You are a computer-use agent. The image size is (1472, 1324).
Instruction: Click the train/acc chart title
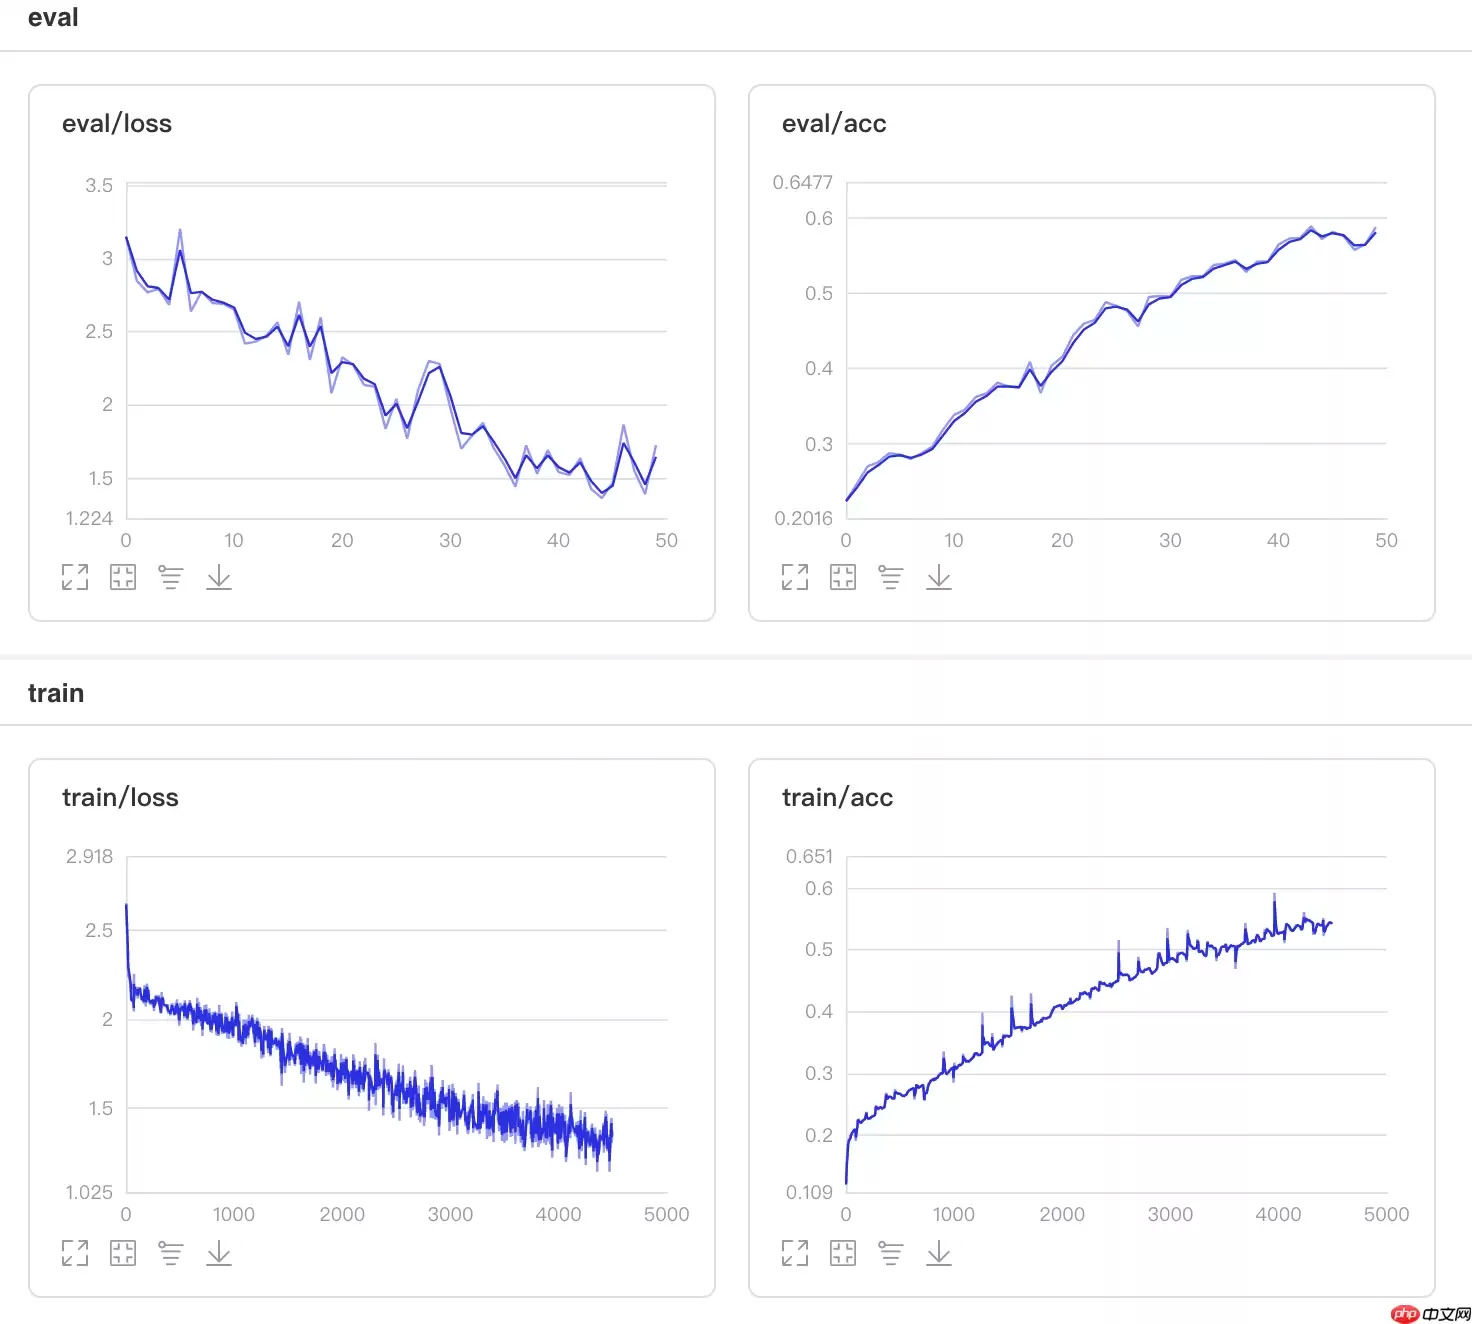tap(837, 798)
